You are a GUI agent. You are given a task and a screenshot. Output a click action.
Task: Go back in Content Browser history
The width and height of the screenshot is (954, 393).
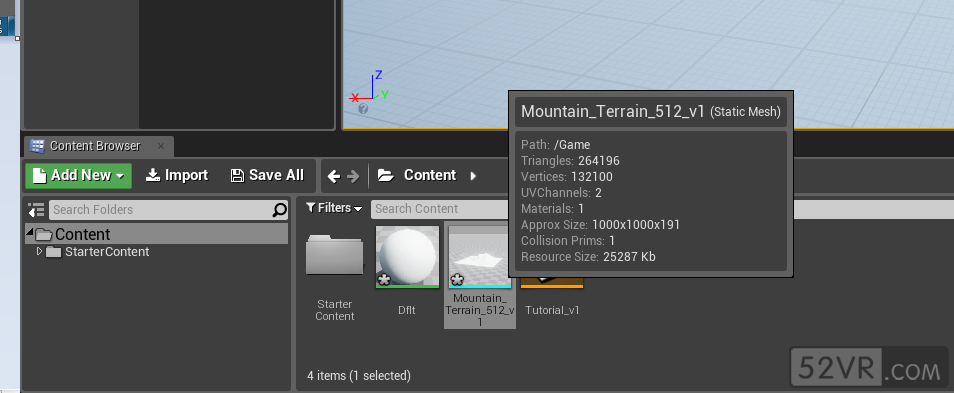click(334, 176)
